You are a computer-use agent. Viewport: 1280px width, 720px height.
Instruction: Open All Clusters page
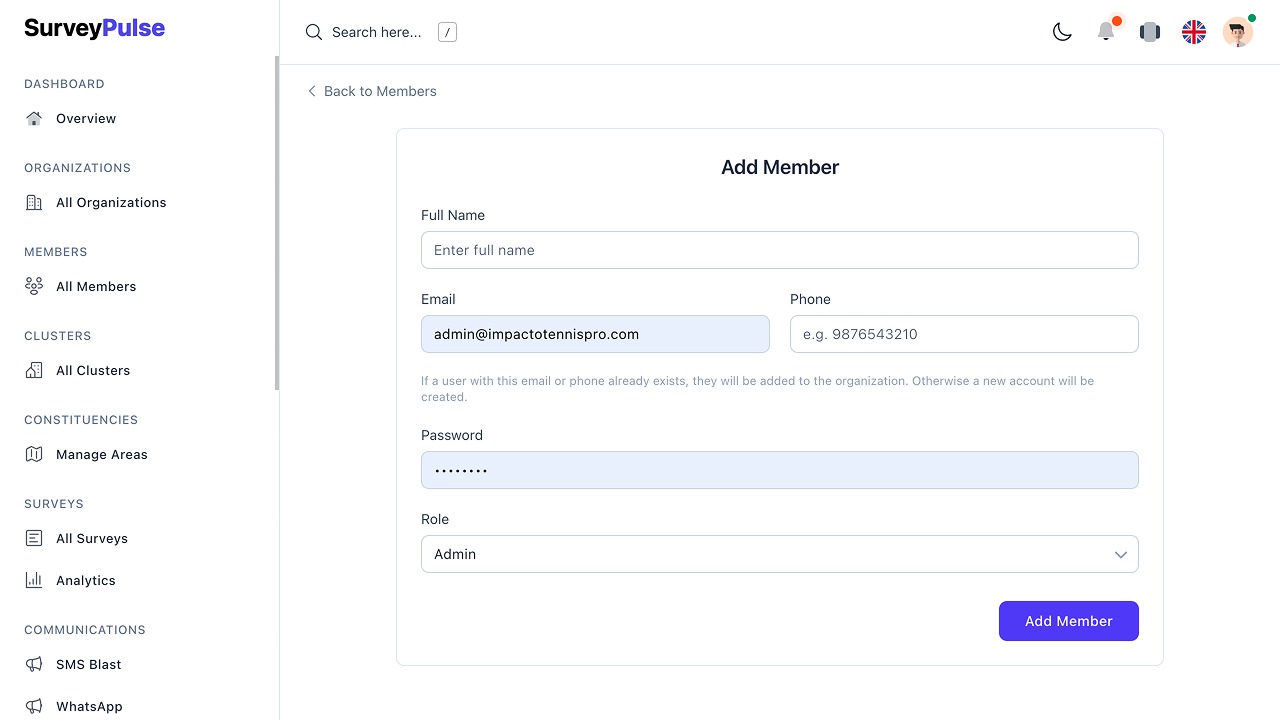coord(93,370)
